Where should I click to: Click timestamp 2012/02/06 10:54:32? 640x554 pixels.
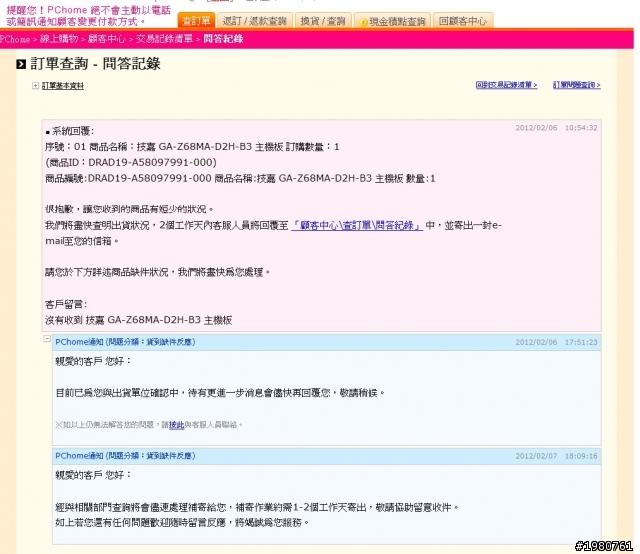556,128
